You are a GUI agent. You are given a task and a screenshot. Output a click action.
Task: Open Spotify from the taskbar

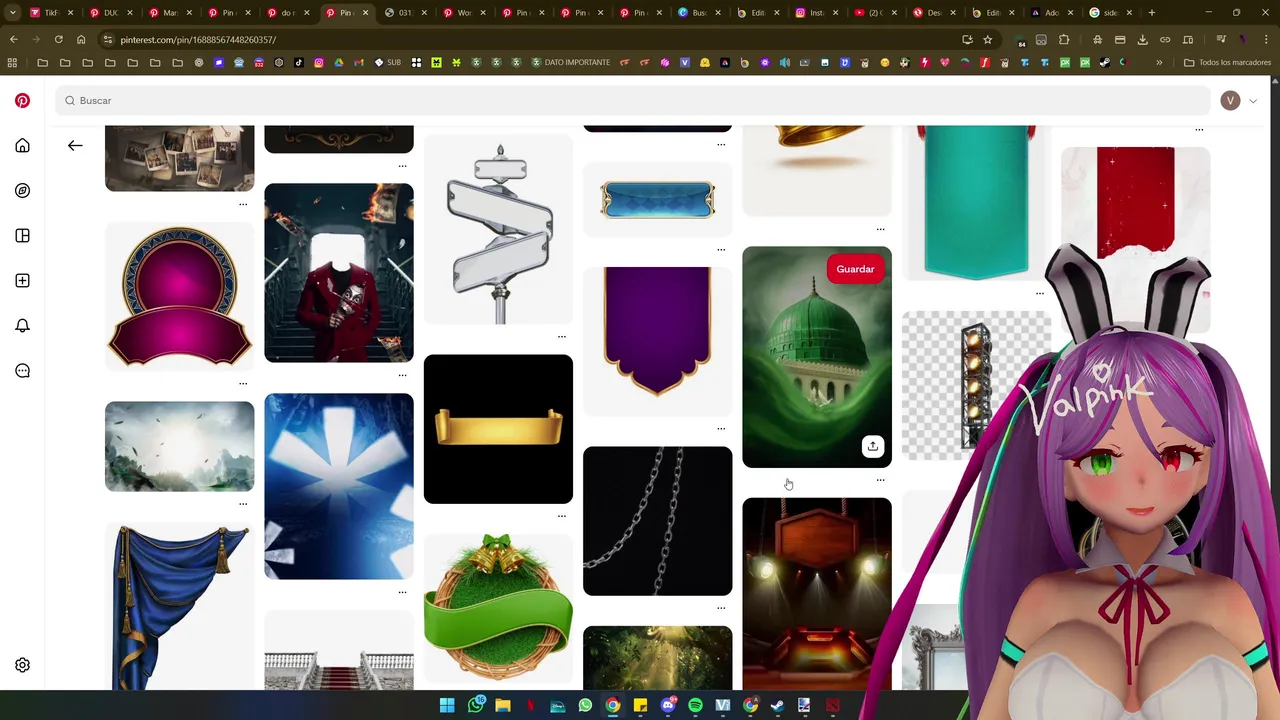tap(695, 705)
